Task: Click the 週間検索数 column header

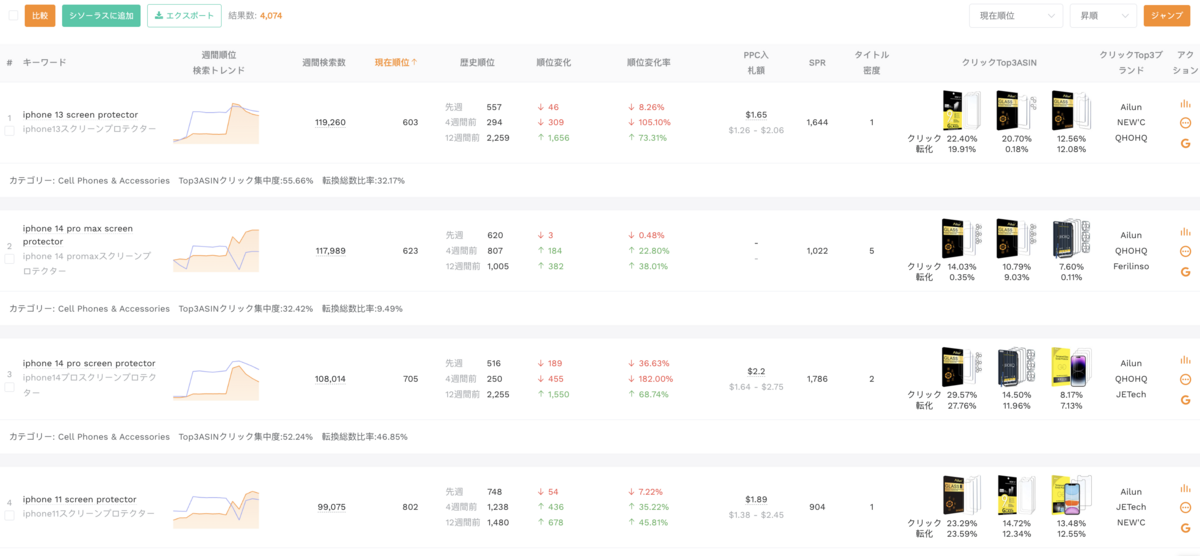Action: [x=324, y=62]
